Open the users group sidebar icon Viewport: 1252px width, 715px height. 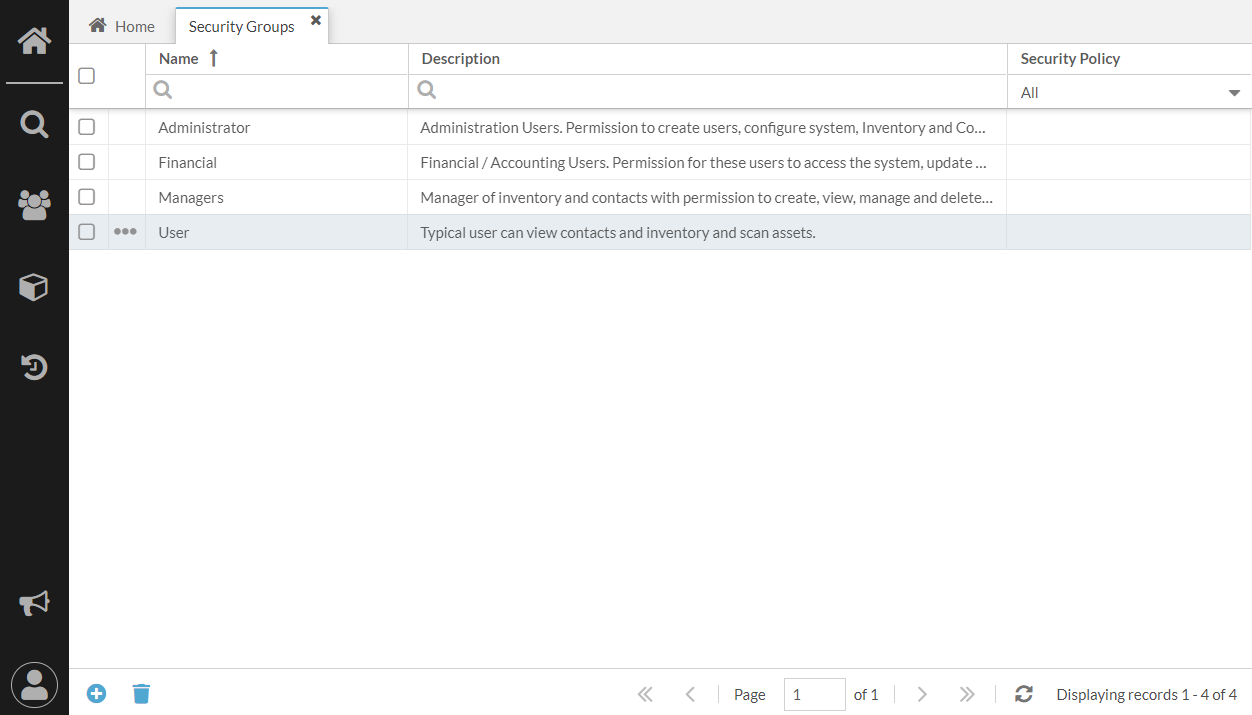(34, 205)
